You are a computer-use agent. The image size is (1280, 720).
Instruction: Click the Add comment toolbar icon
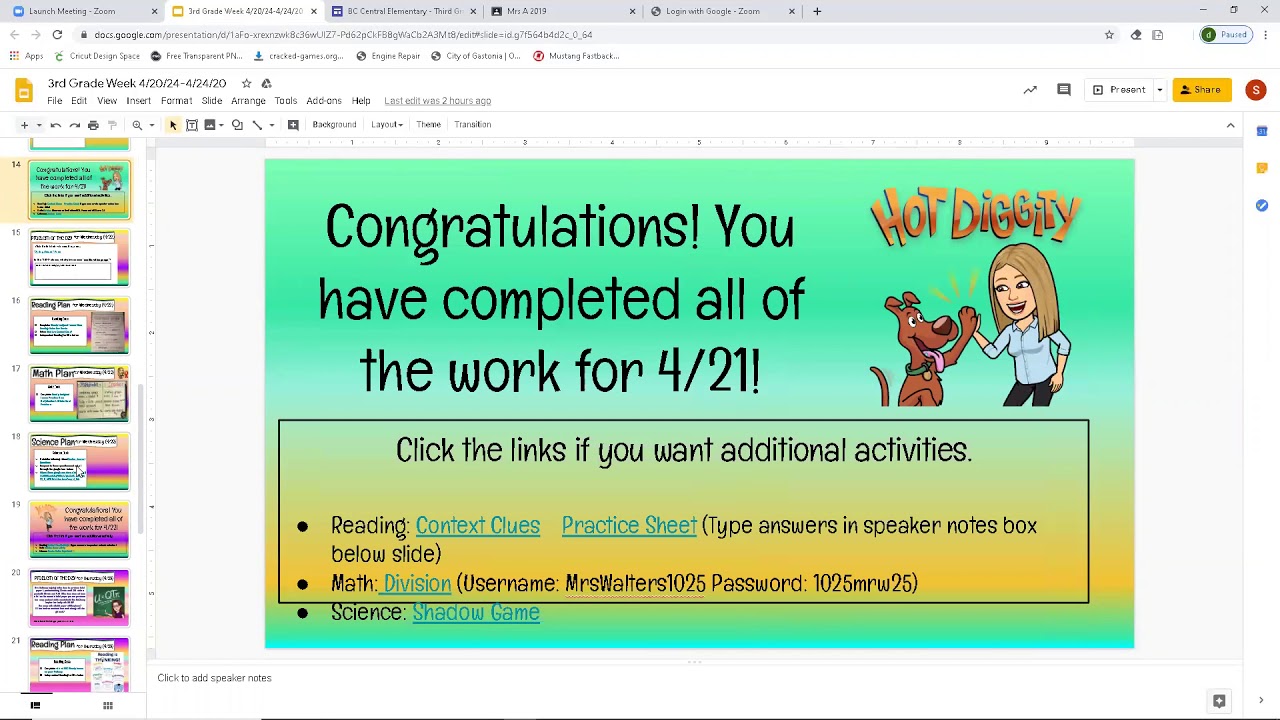coord(293,125)
